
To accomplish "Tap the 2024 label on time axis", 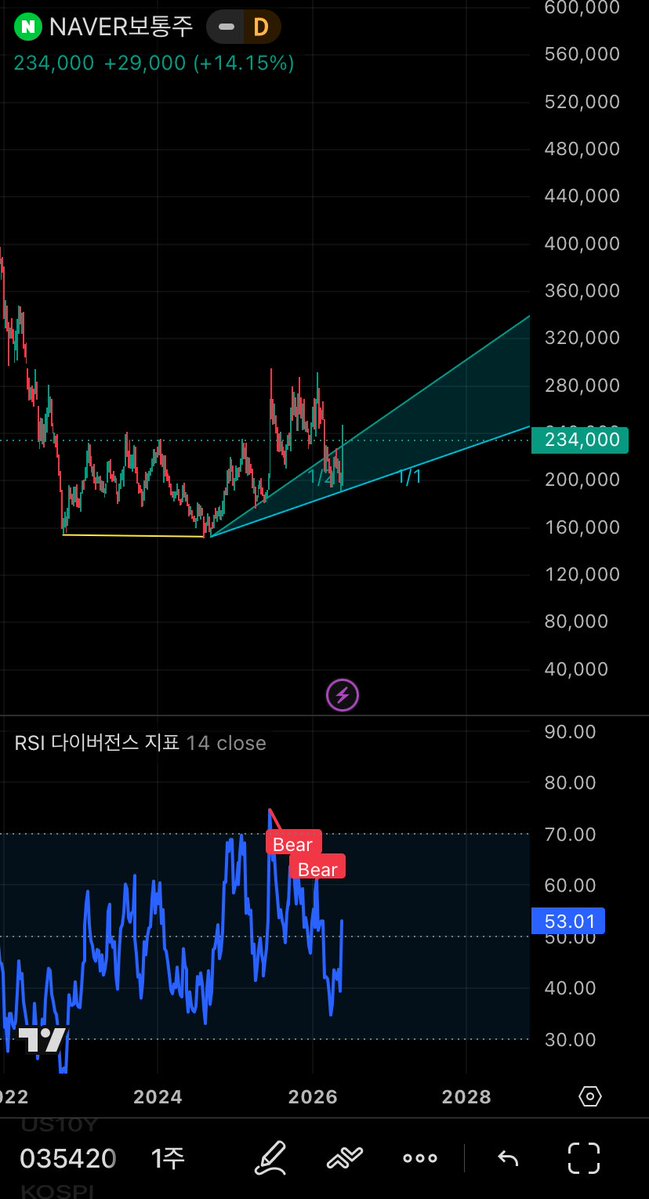I will click(x=157, y=1097).
